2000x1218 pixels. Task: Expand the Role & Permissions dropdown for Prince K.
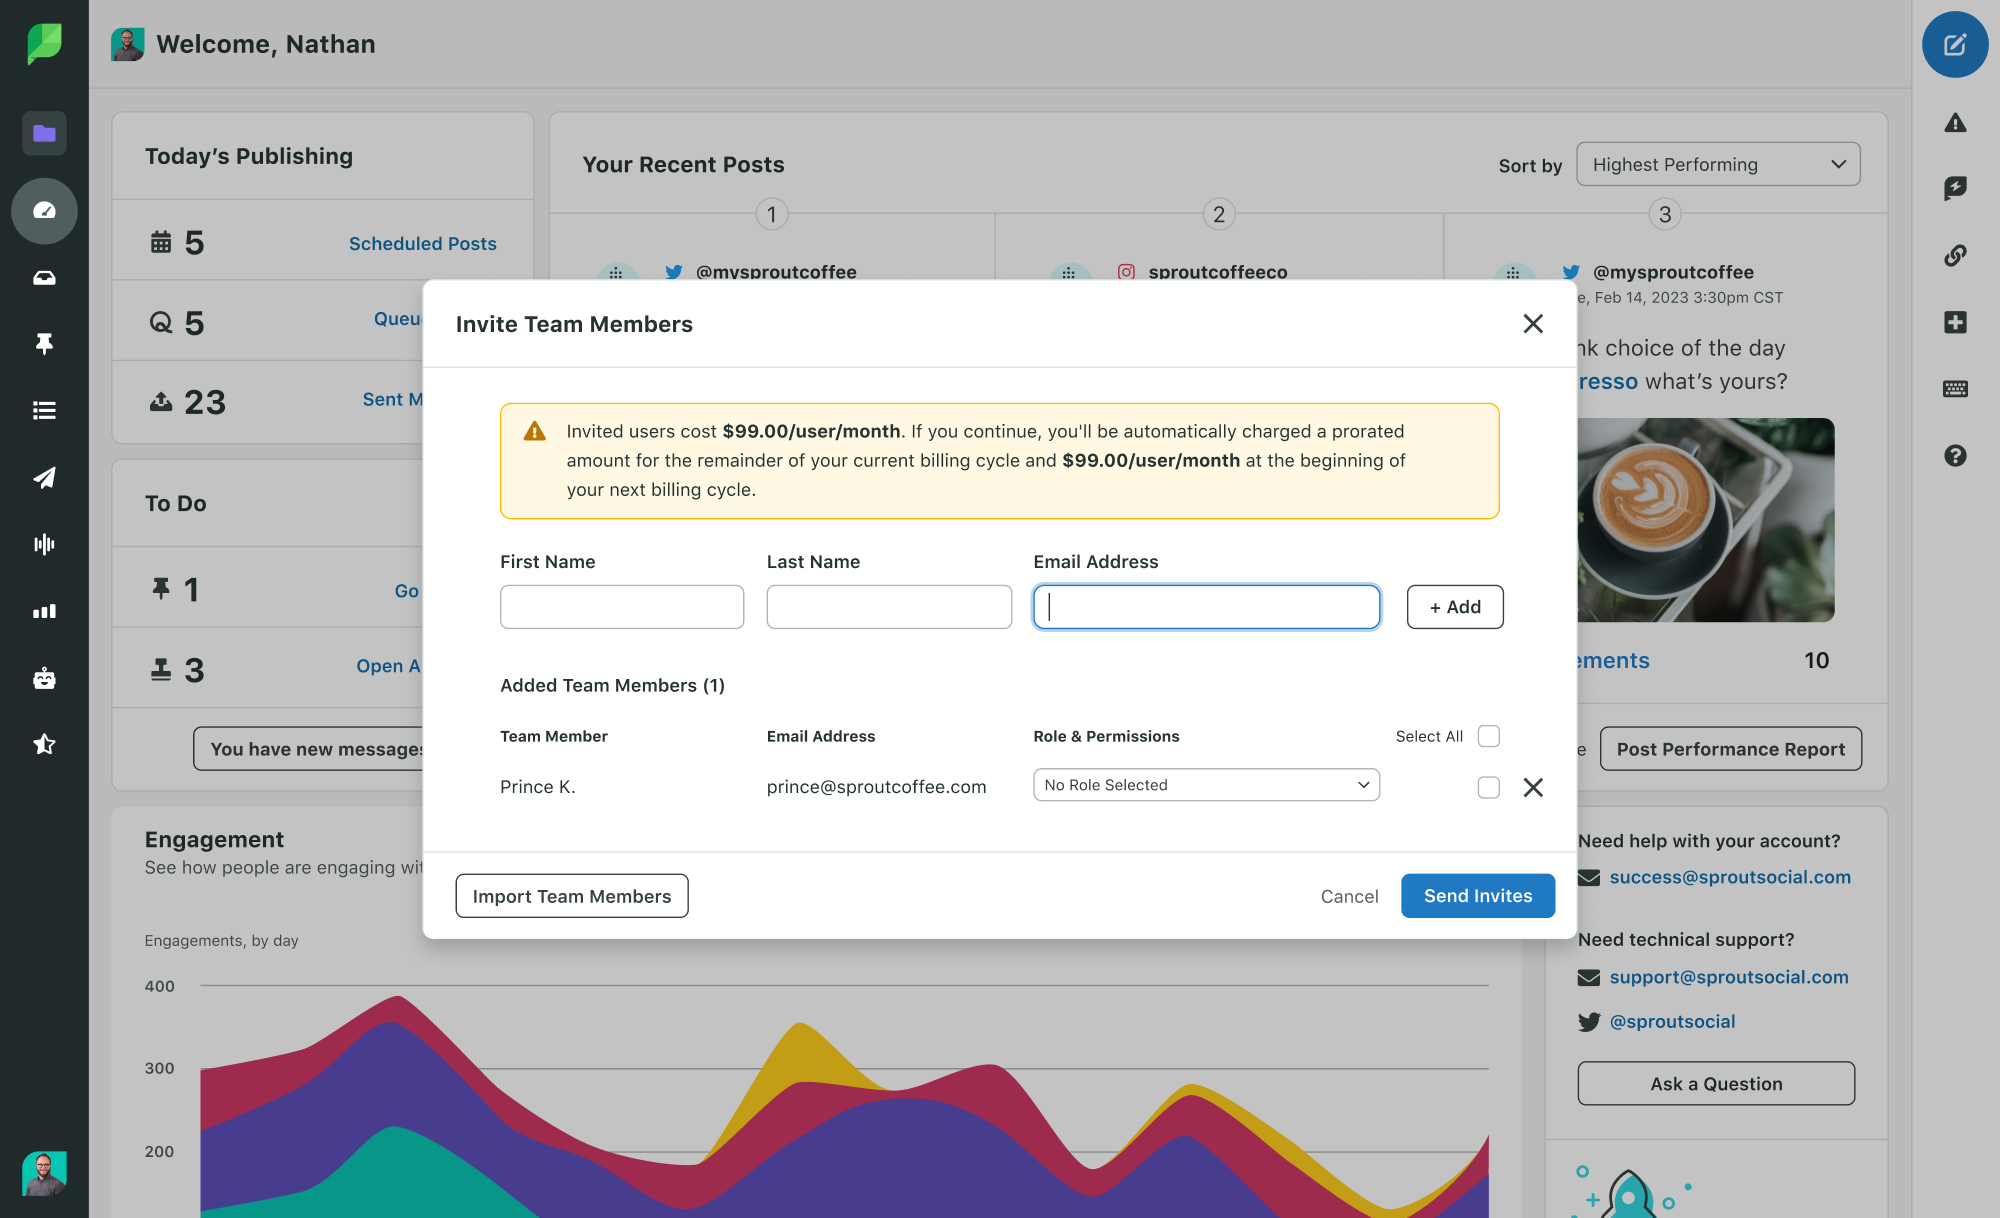[1204, 784]
